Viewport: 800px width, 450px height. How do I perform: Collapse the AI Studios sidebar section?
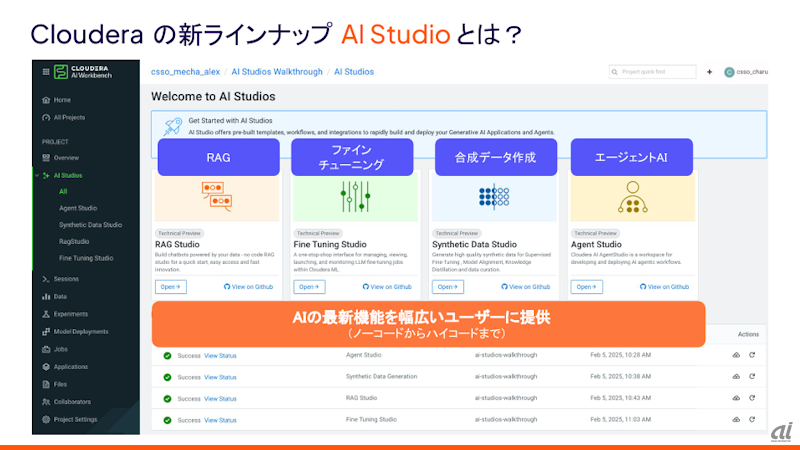click(38, 175)
